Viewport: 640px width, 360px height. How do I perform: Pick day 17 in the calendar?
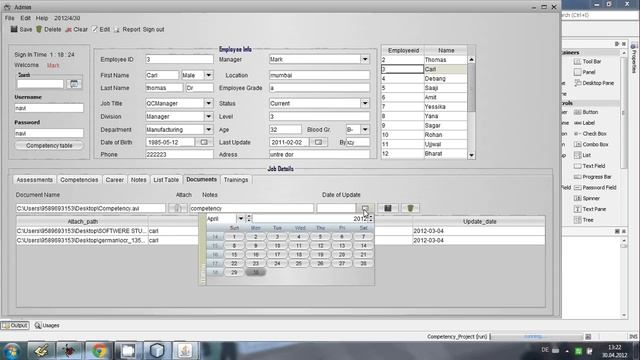pyautogui.click(x=277, y=254)
